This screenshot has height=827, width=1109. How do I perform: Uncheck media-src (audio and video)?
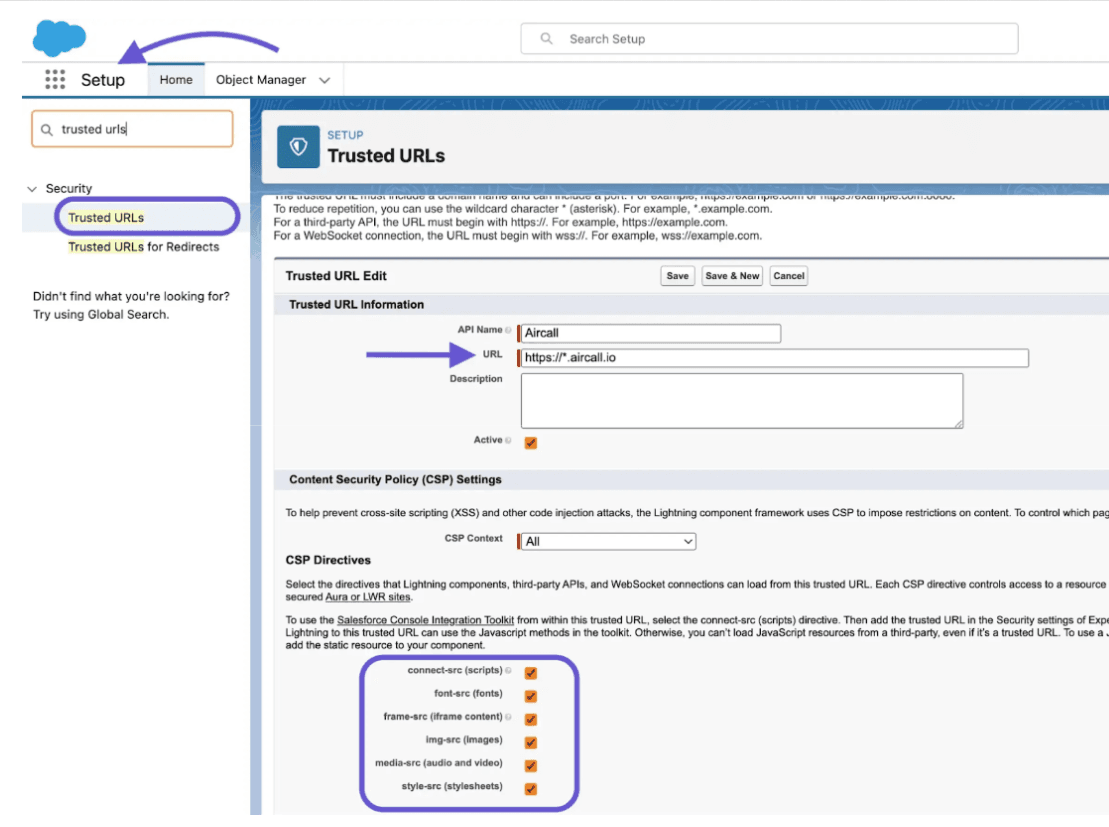pos(530,765)
